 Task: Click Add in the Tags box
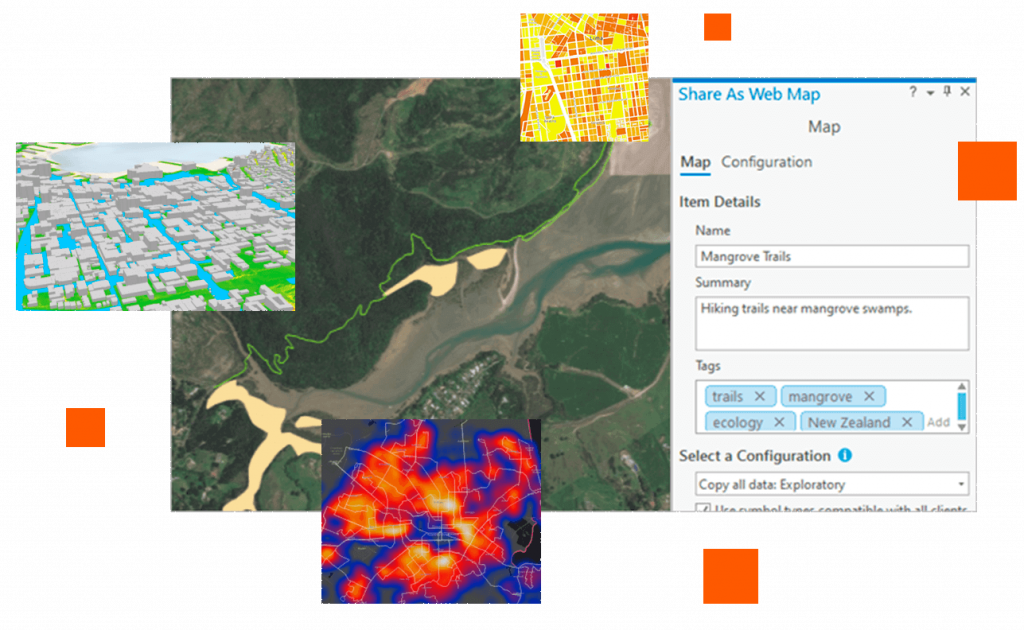pyautogui.click(x=938, y=423)
